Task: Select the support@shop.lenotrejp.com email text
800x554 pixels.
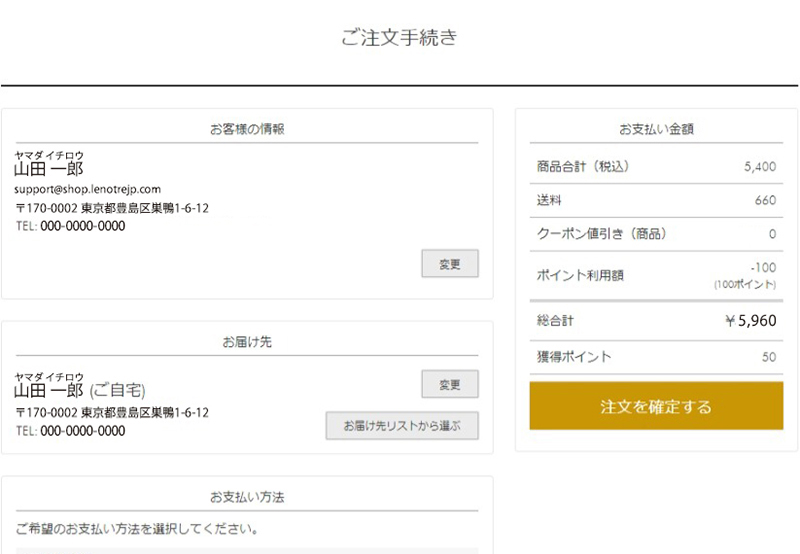Action: [88, 189]
